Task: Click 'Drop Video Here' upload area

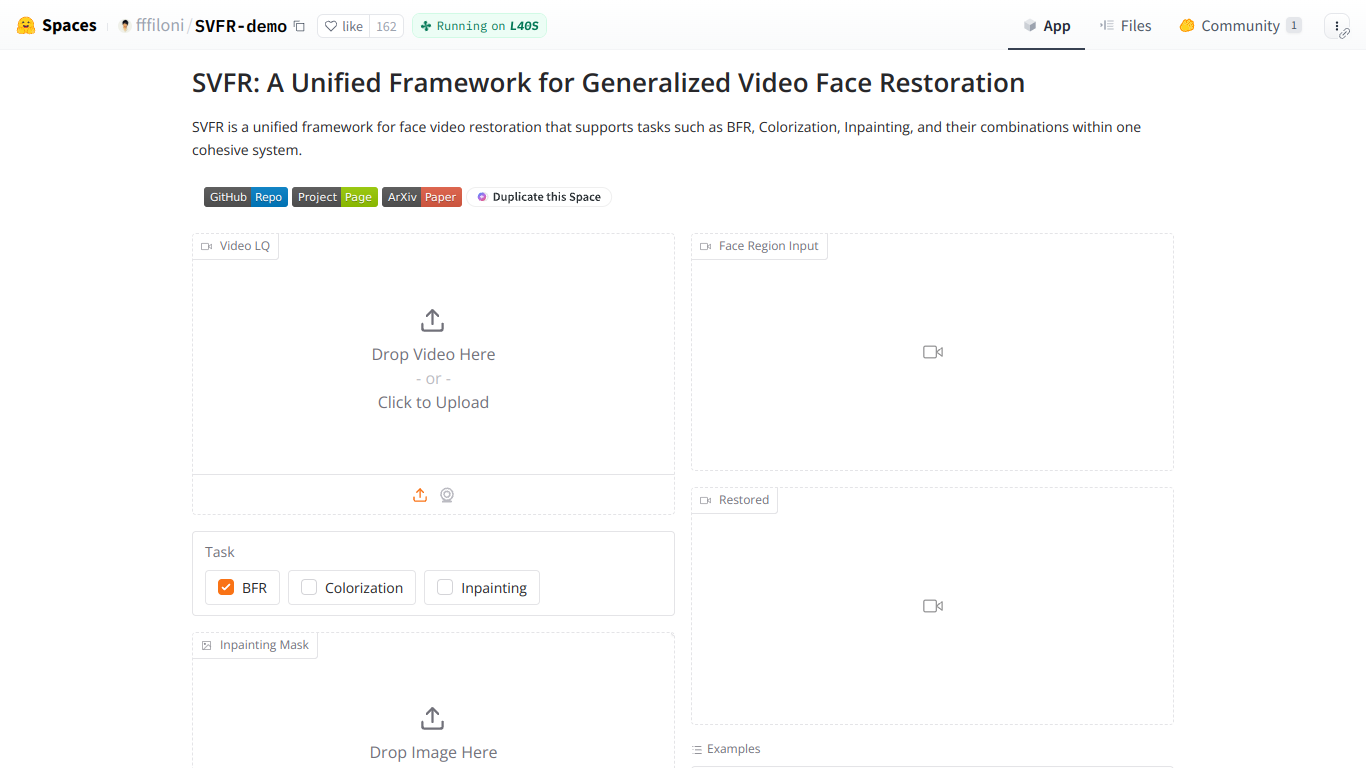Action: tap(433, 354)
